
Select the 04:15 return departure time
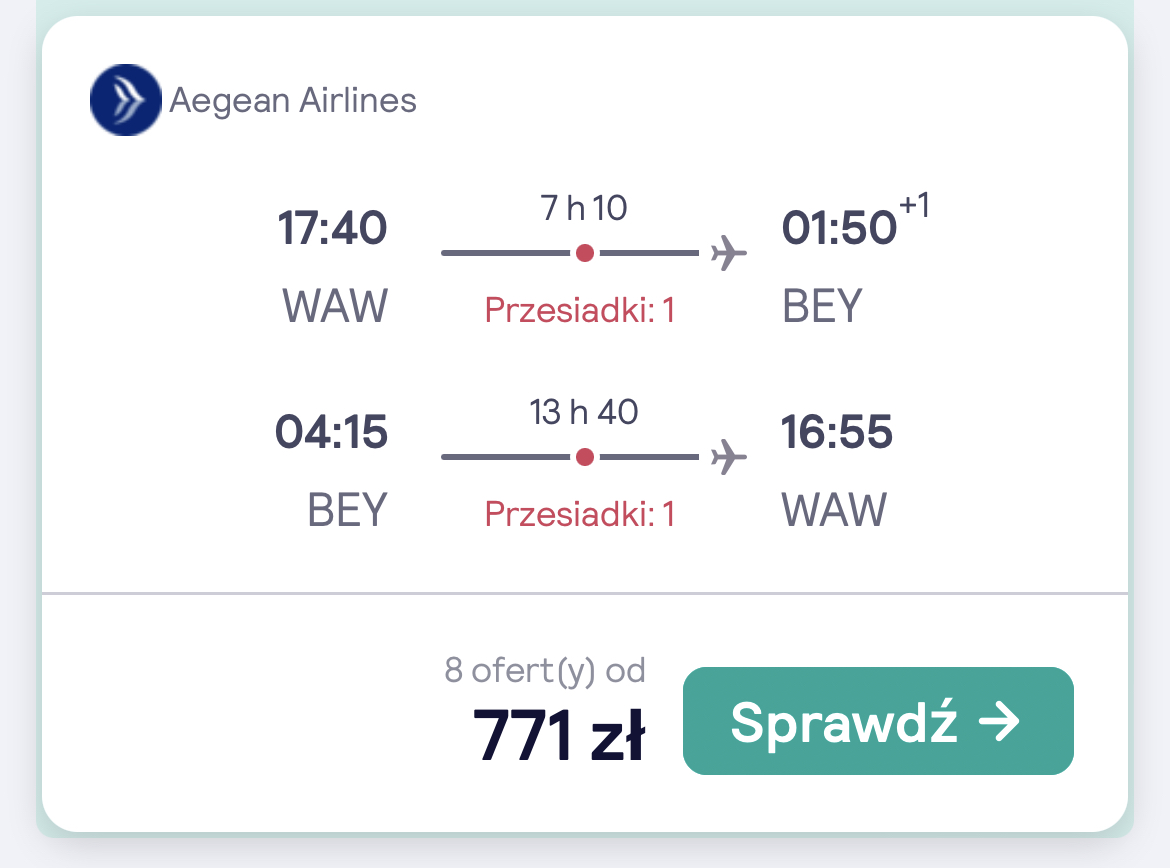[331, 431]
